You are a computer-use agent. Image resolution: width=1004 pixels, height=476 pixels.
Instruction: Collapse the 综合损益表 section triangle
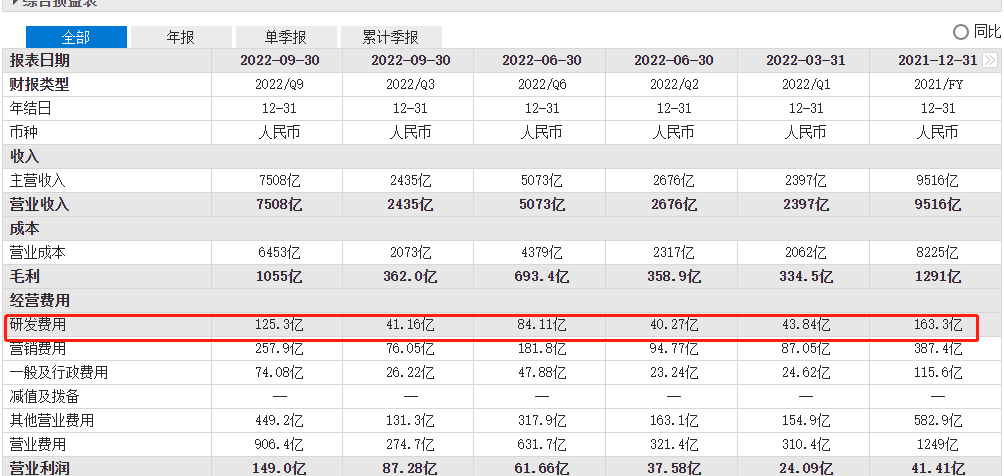[x=15, y=4]
